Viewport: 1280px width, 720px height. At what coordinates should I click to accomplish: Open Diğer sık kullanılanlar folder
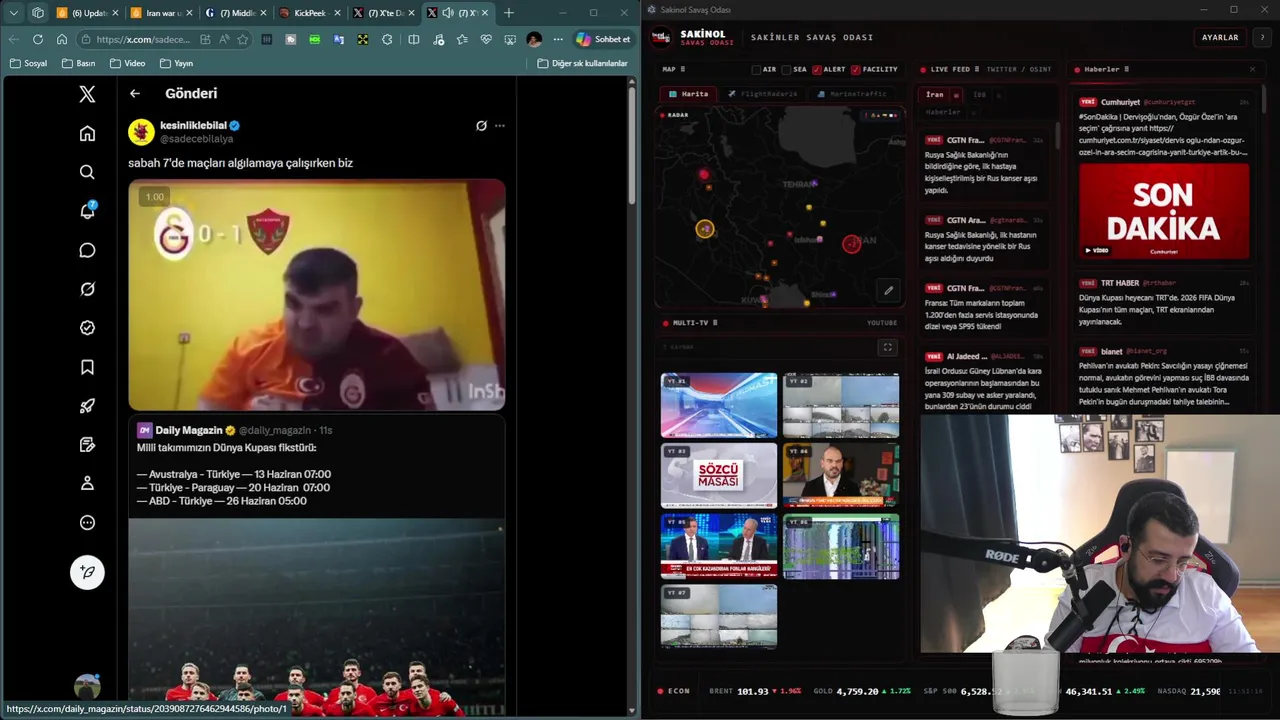coord(583,63)
